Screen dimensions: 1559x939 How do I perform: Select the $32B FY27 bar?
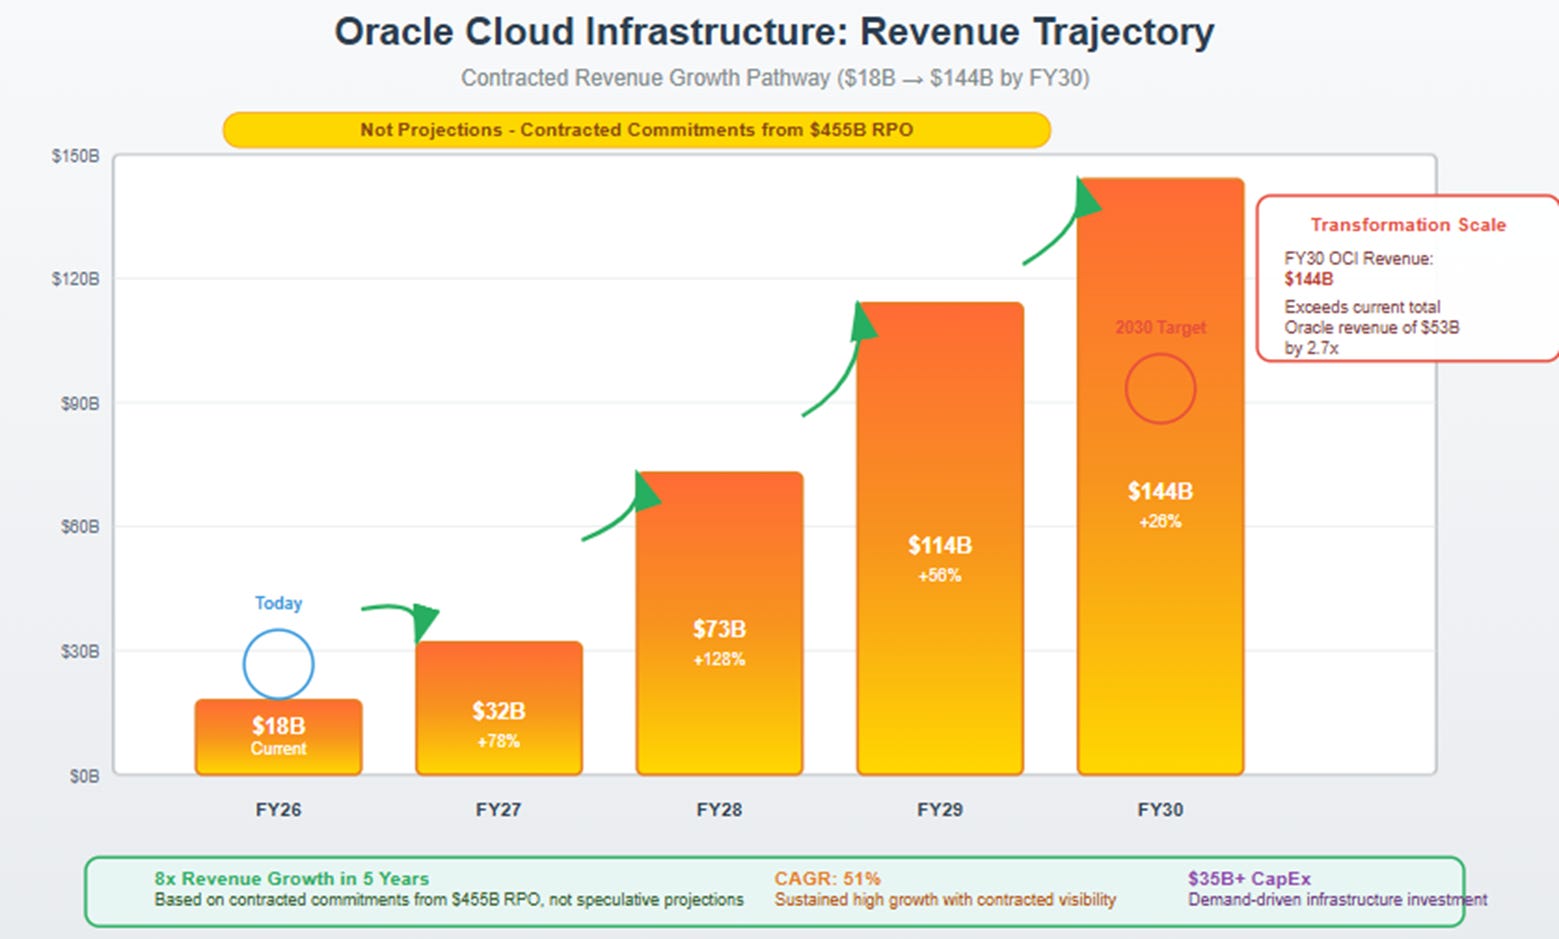point(499,708)
